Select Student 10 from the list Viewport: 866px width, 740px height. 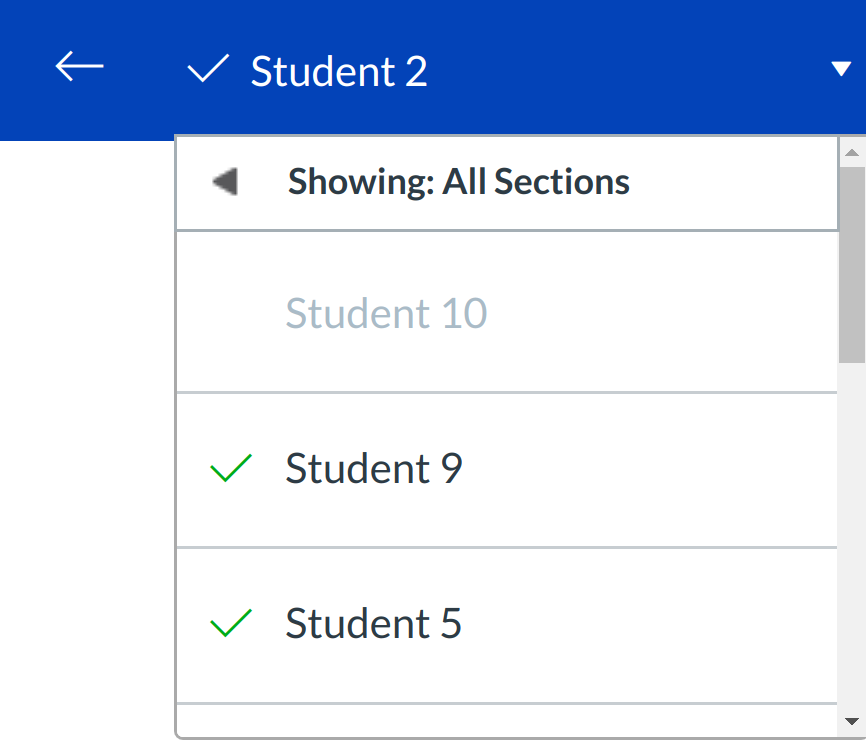pos(387,313)
